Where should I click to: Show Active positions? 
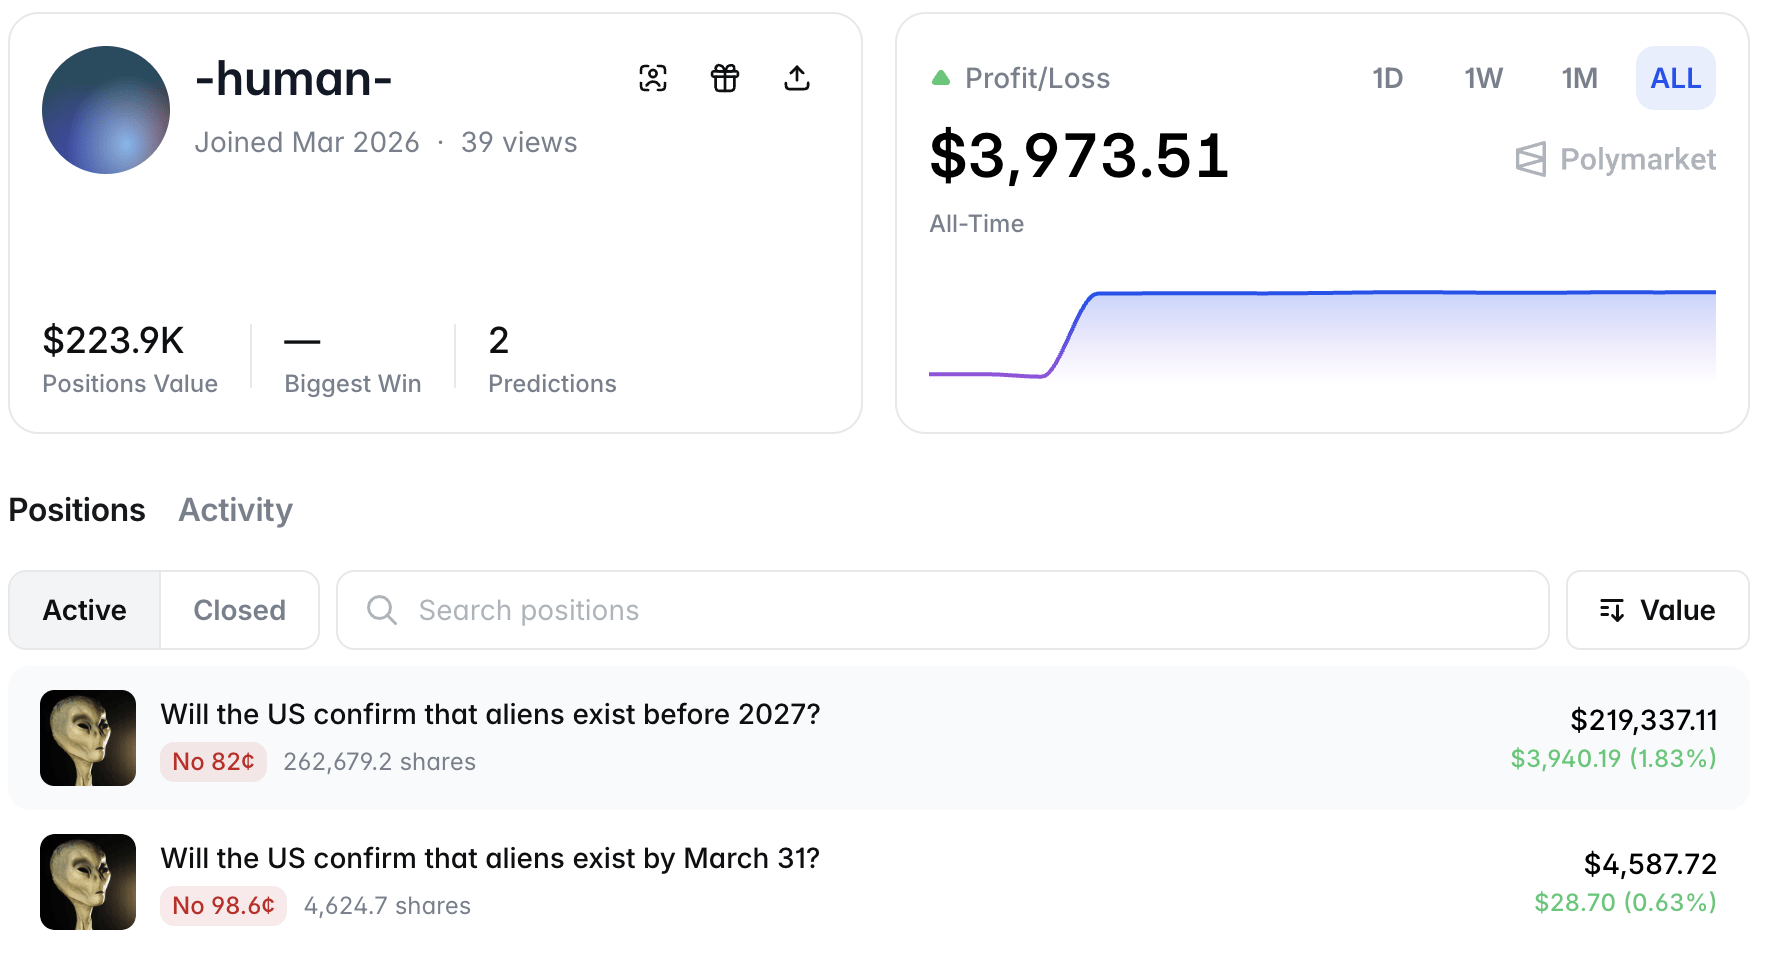pyautogui.click(x=85, y=610)
